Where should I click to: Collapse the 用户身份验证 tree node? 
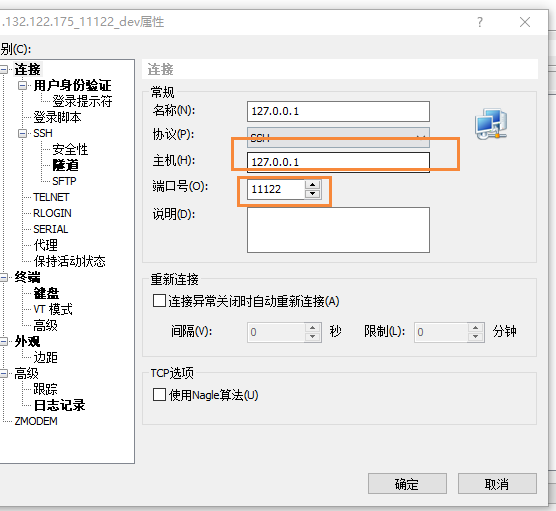click(x=23, y=85)
